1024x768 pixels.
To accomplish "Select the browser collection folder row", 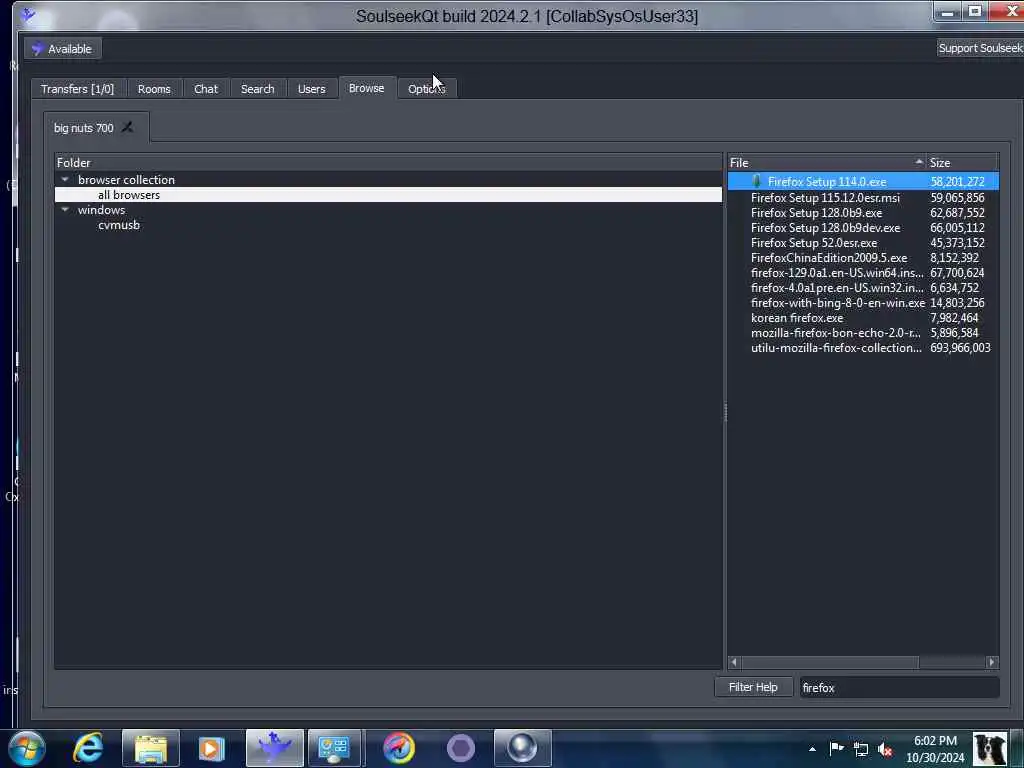I will [389, 180].
